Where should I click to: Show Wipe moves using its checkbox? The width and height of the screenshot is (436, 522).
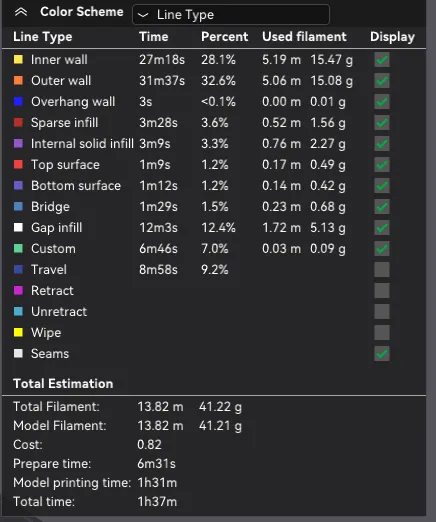pos(382,333)
